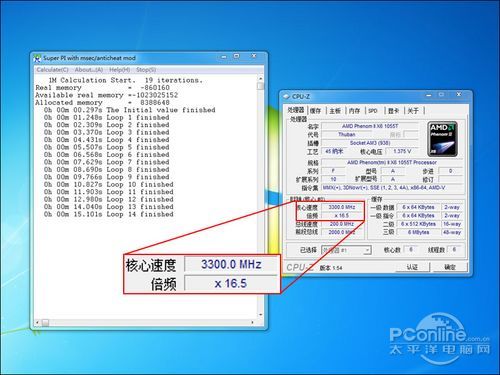Viewport: 500px width, 375px height.
Task: Switch to the 显卡 tab
Action: 394,111
